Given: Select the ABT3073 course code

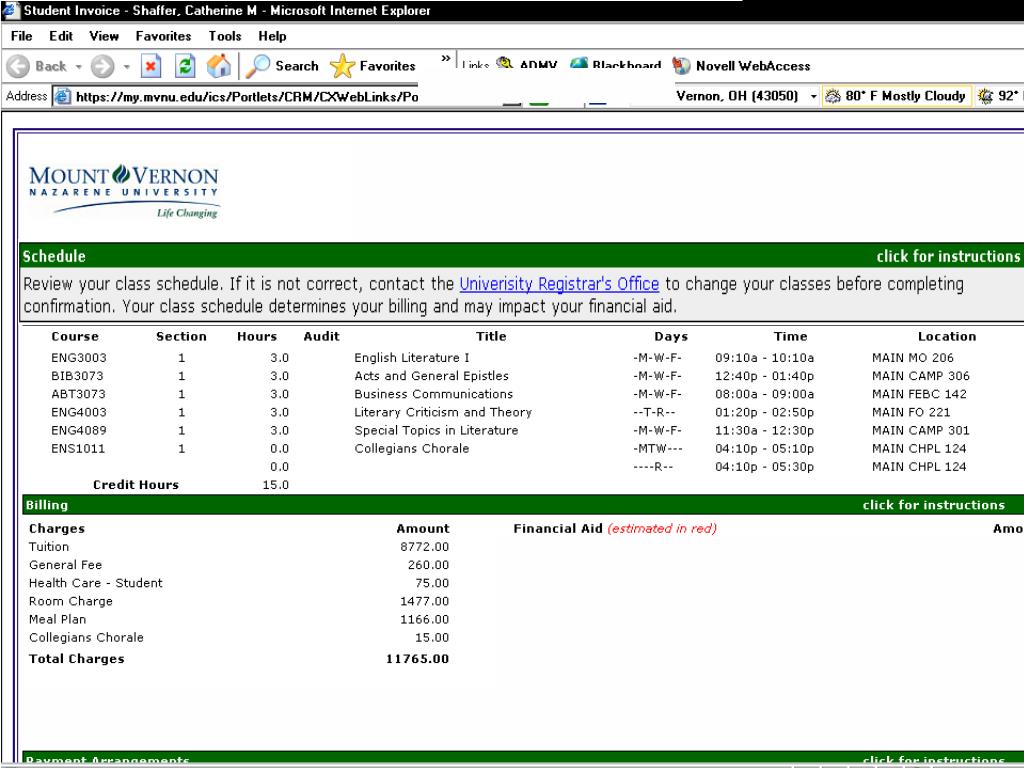Looking at the screenshot, I should [x=78, y=394].
